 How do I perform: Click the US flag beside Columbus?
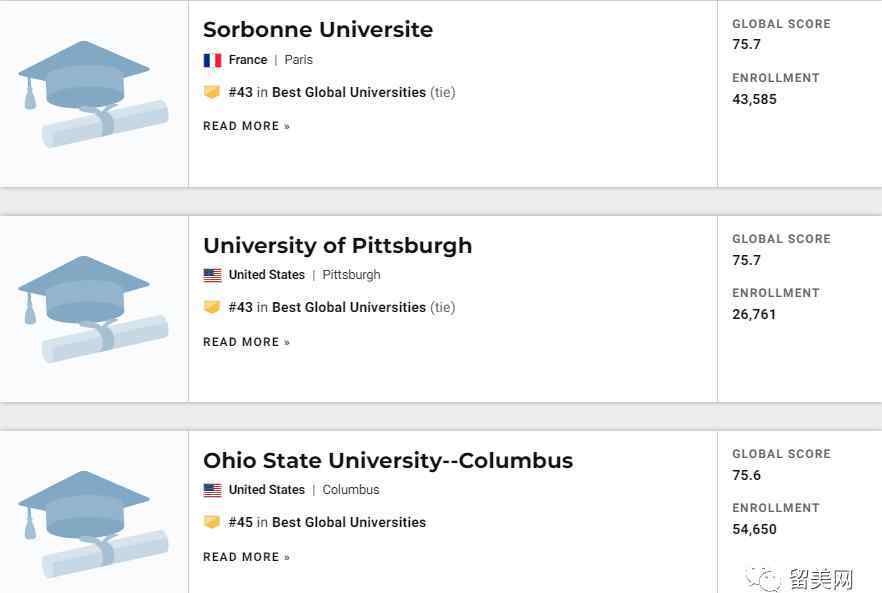212,490
